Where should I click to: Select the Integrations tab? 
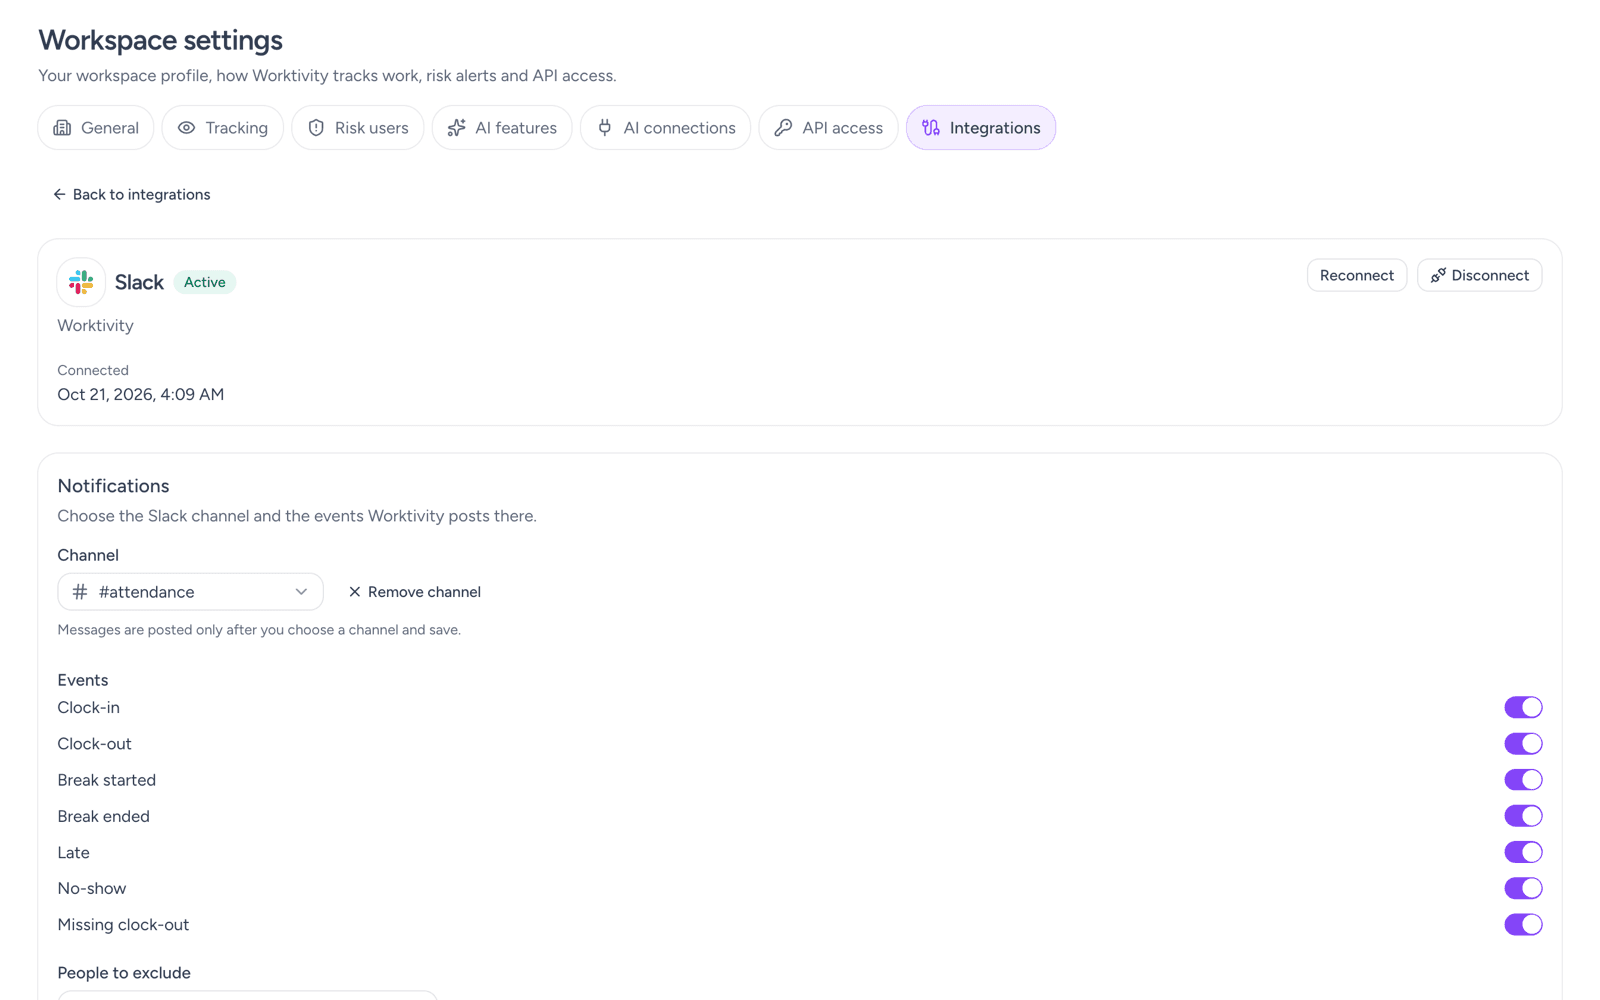coord(981,128)
